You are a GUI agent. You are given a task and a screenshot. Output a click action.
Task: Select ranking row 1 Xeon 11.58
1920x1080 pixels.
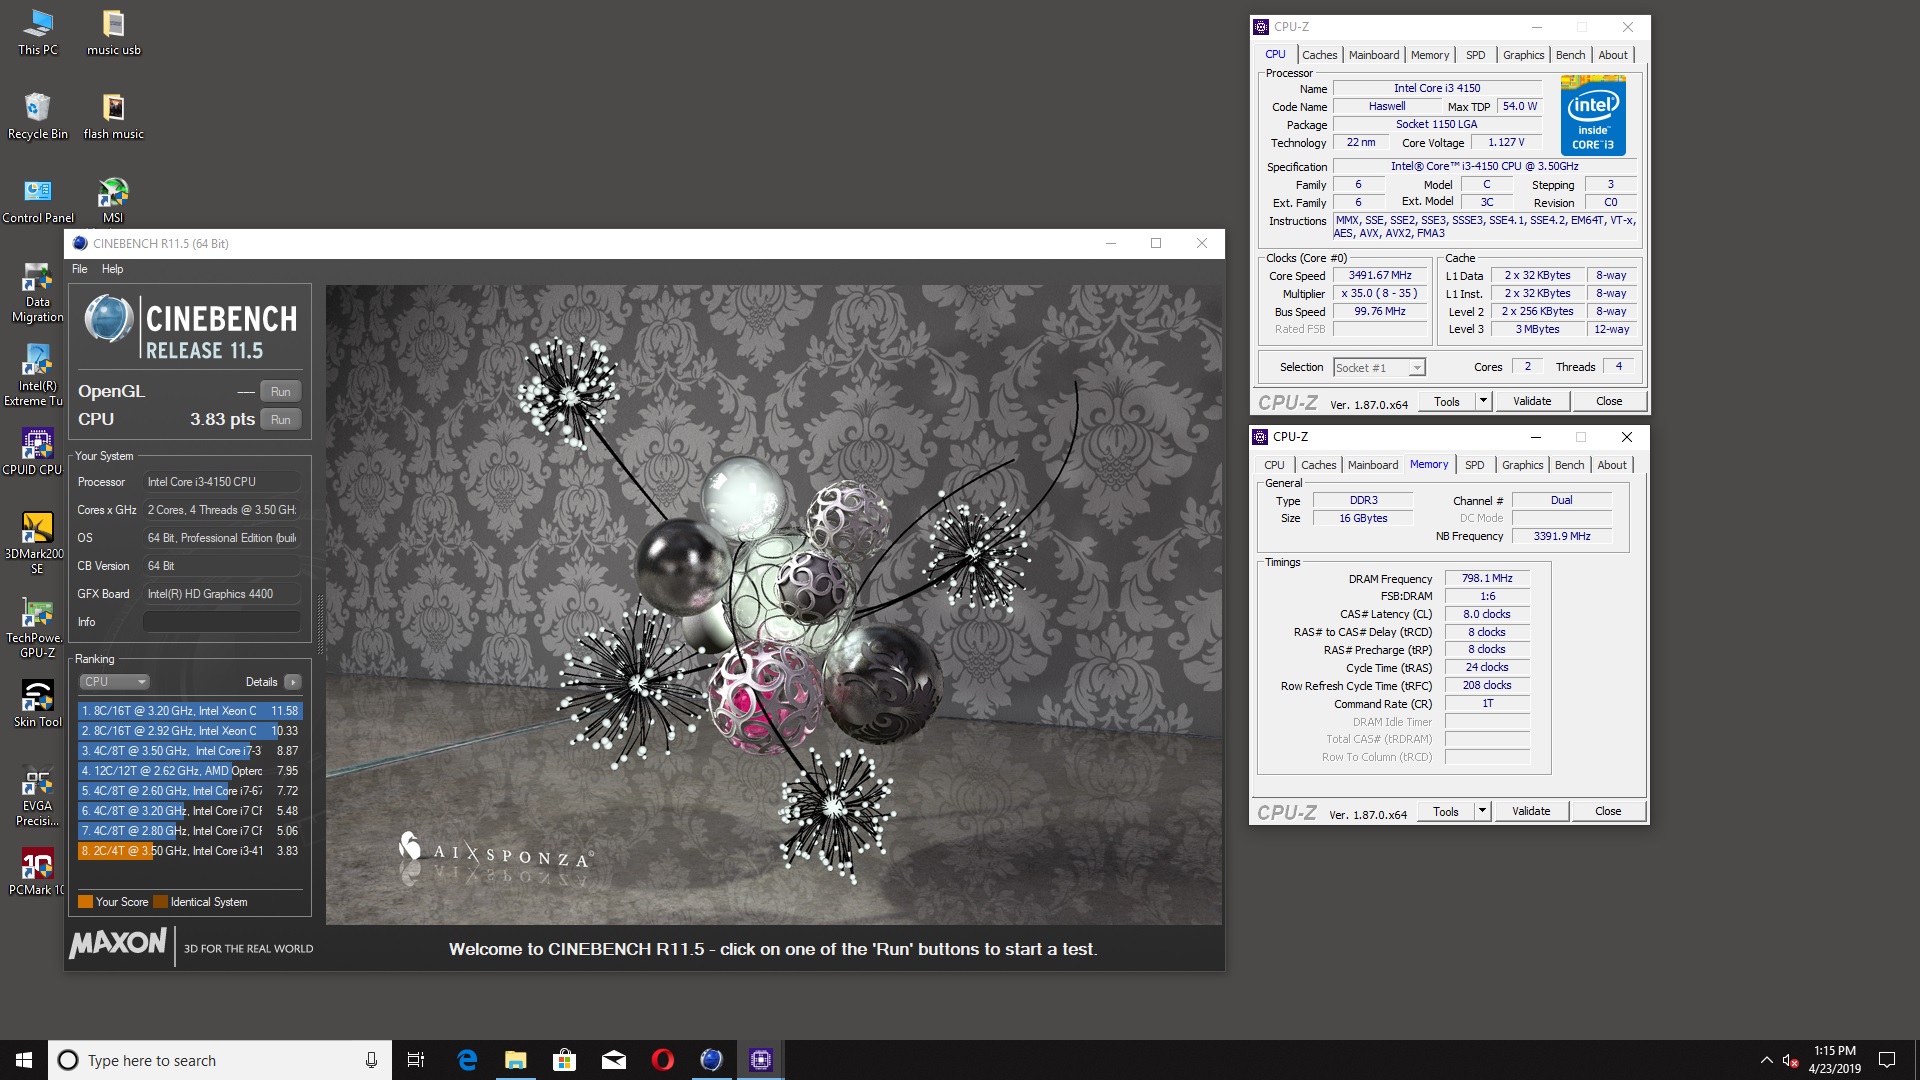(x=190, y=711)
